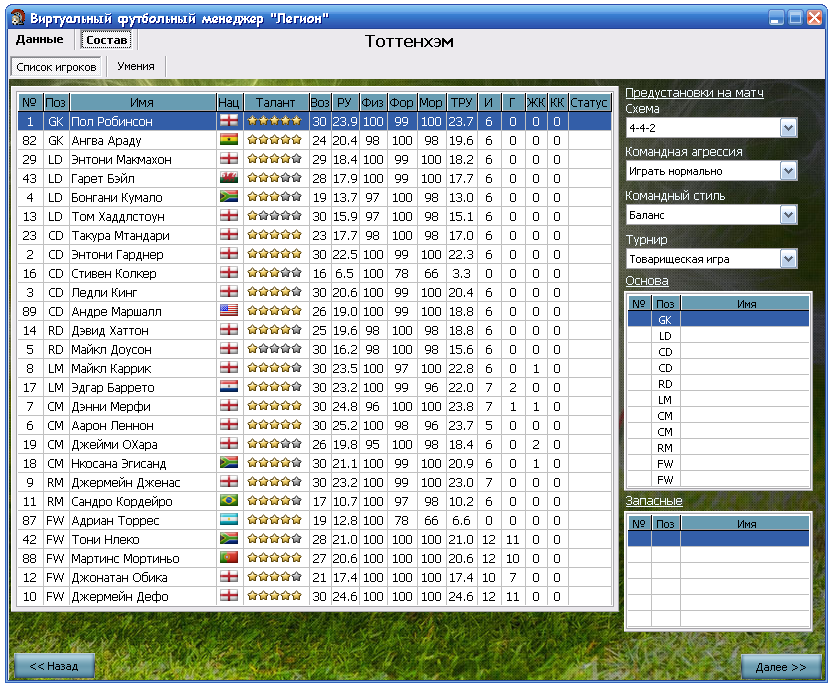Click the England flag for Джермейн Дефо
Screen dimensions: 838x687
[229, 596]
